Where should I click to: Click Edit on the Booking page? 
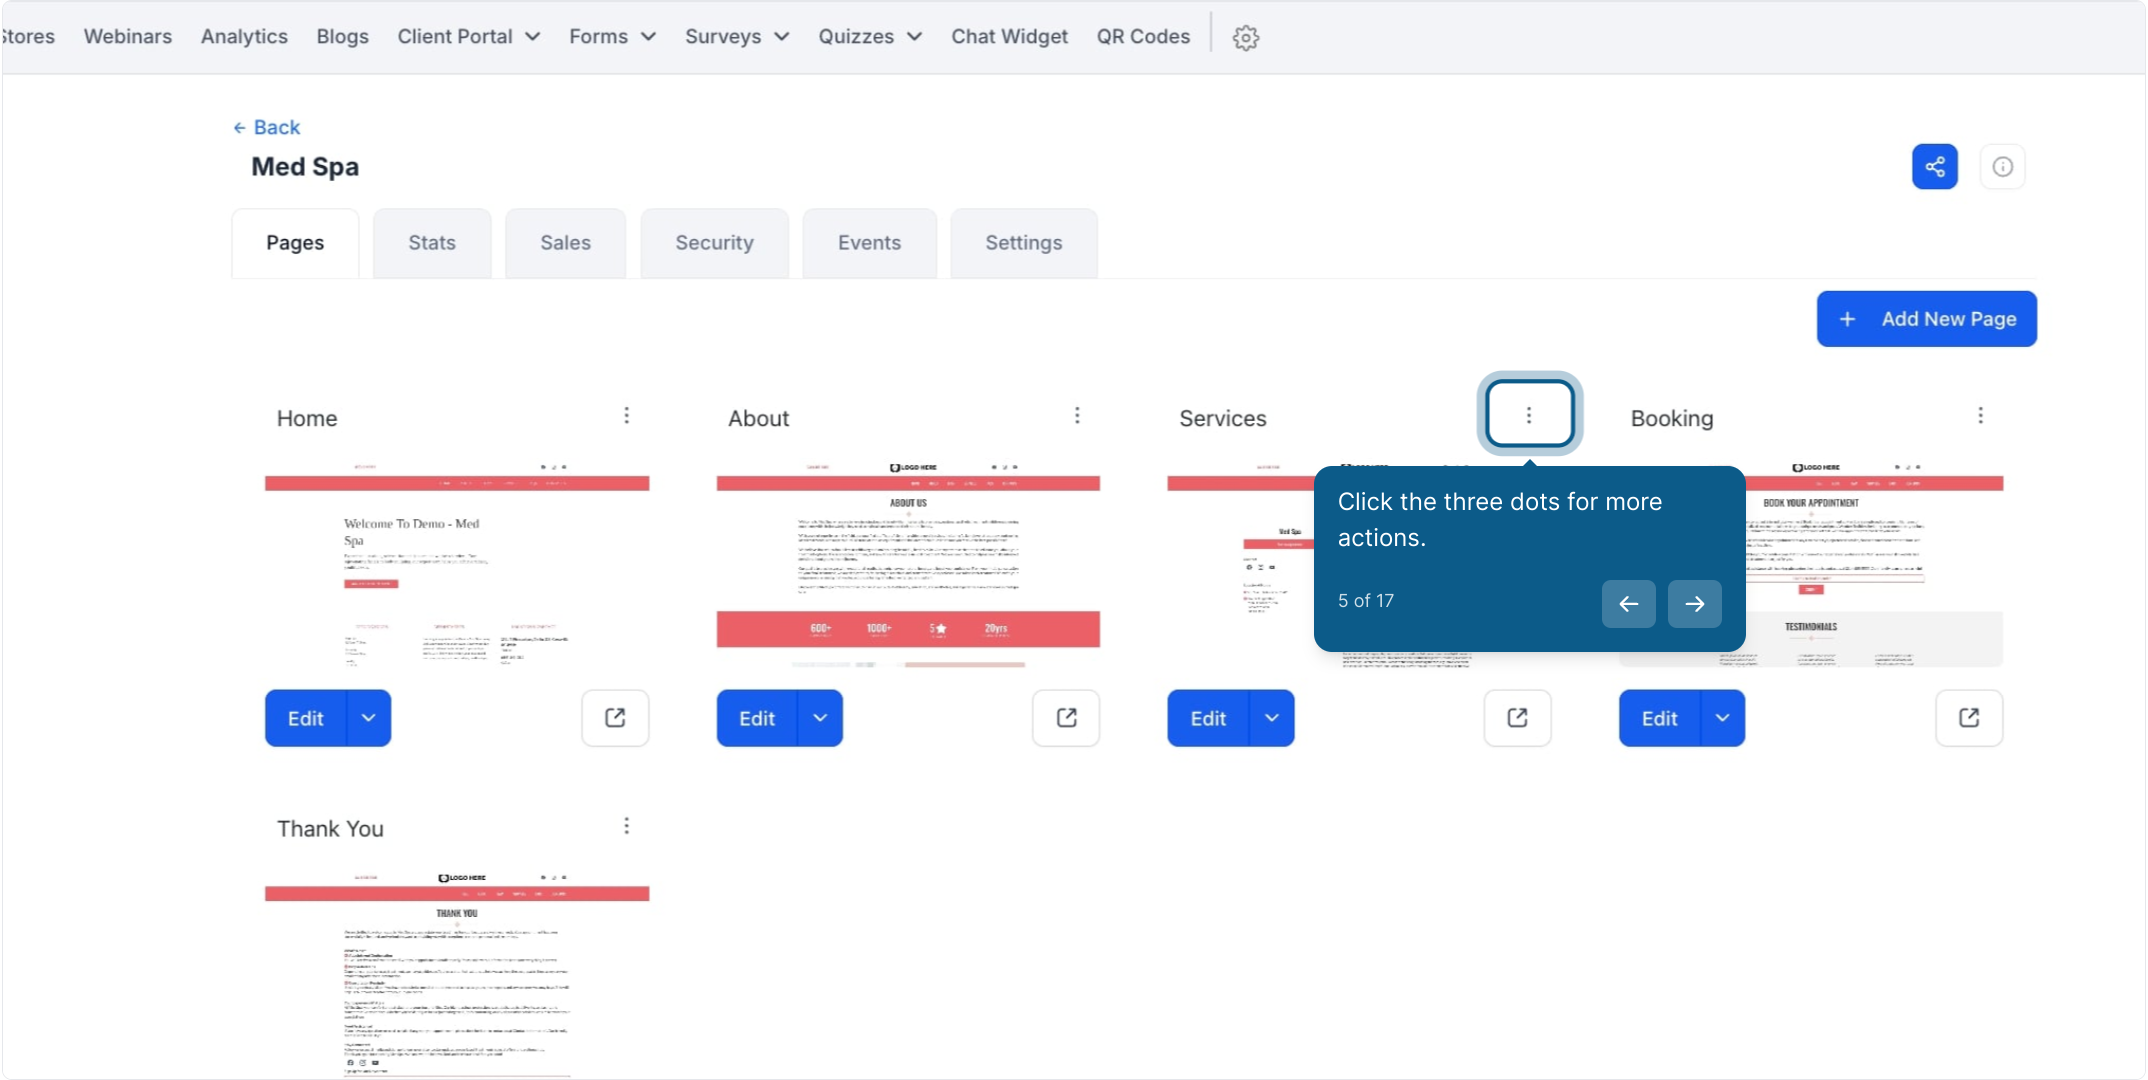1660,718
